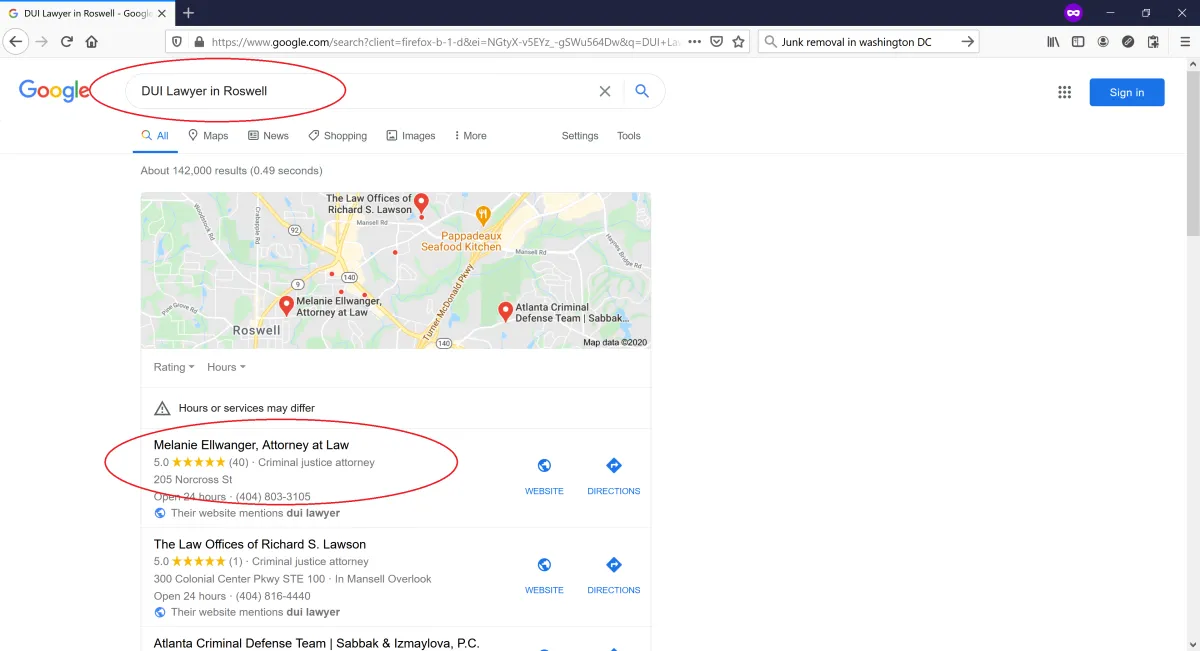
Task: Click the browser Back arrow button
Action: pos(15,42)
